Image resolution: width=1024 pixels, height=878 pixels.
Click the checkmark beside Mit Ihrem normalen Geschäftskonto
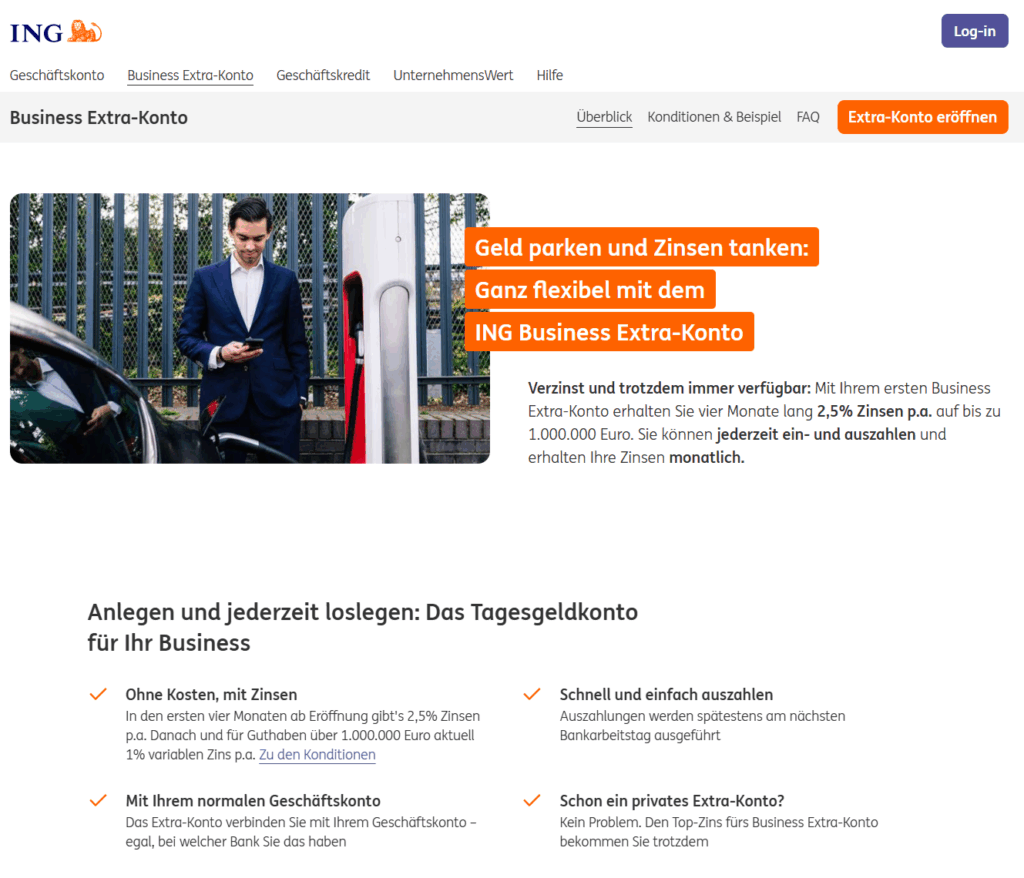click(98, 800)
